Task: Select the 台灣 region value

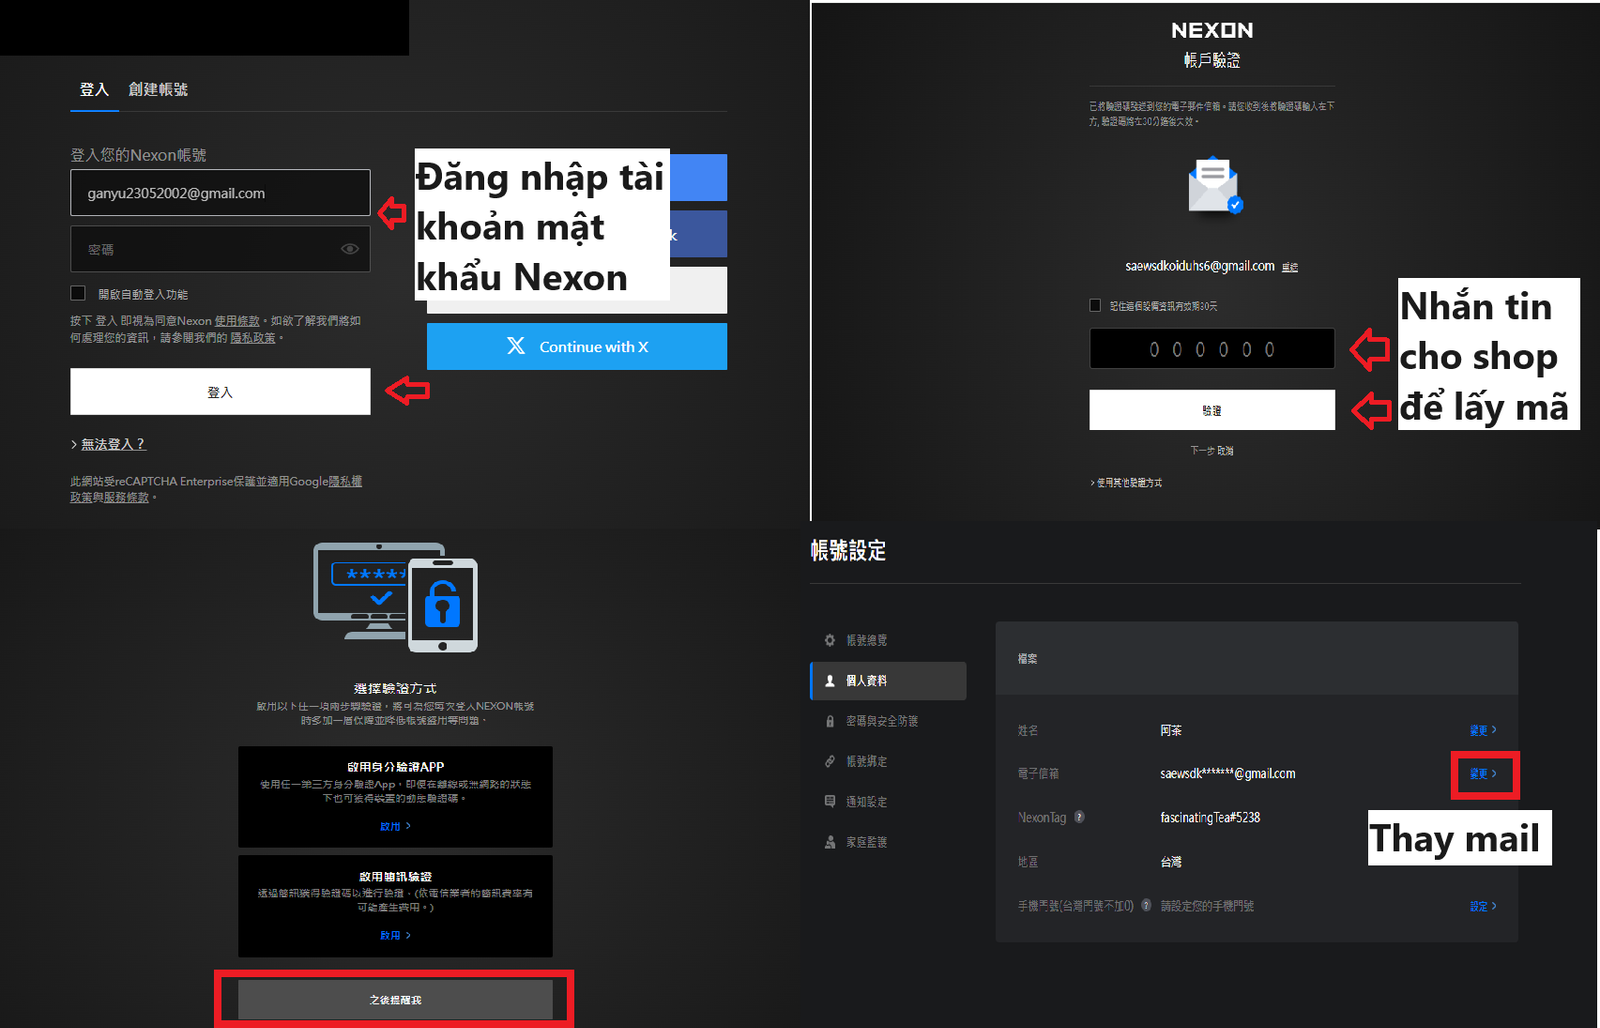Action: pos(1171,861)
